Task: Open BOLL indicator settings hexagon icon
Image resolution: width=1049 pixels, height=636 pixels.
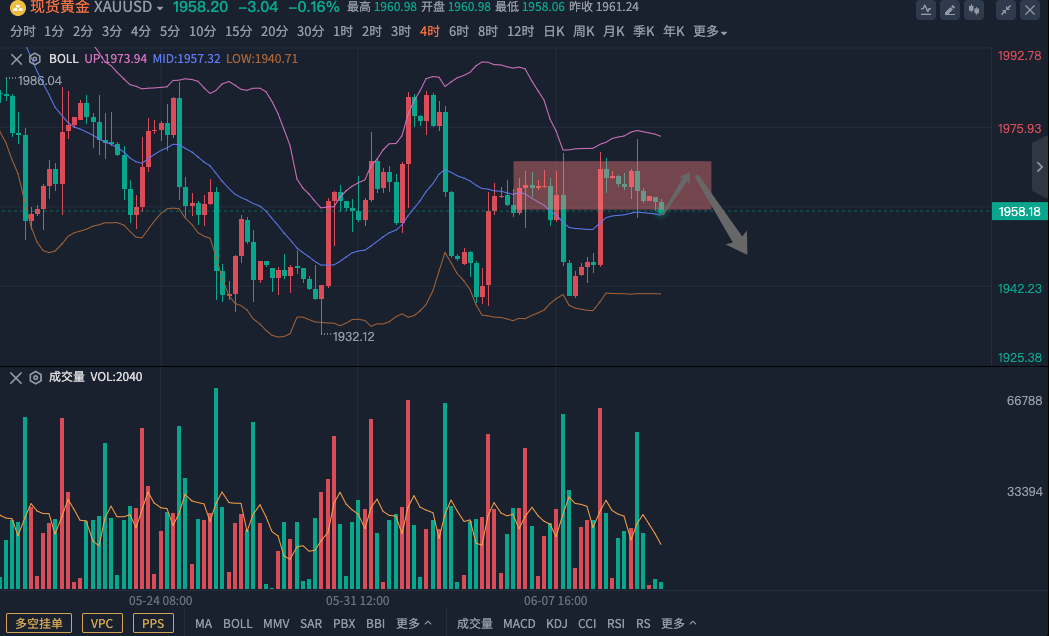Action: click(36, 58)
